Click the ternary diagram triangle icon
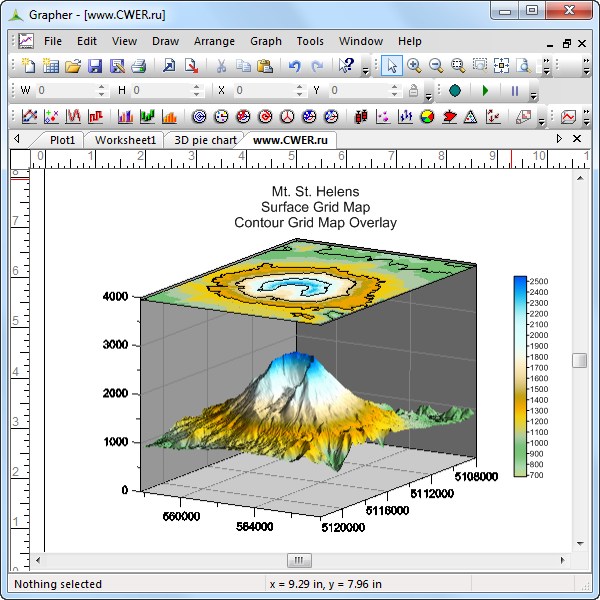 click(x=470, y=117)
